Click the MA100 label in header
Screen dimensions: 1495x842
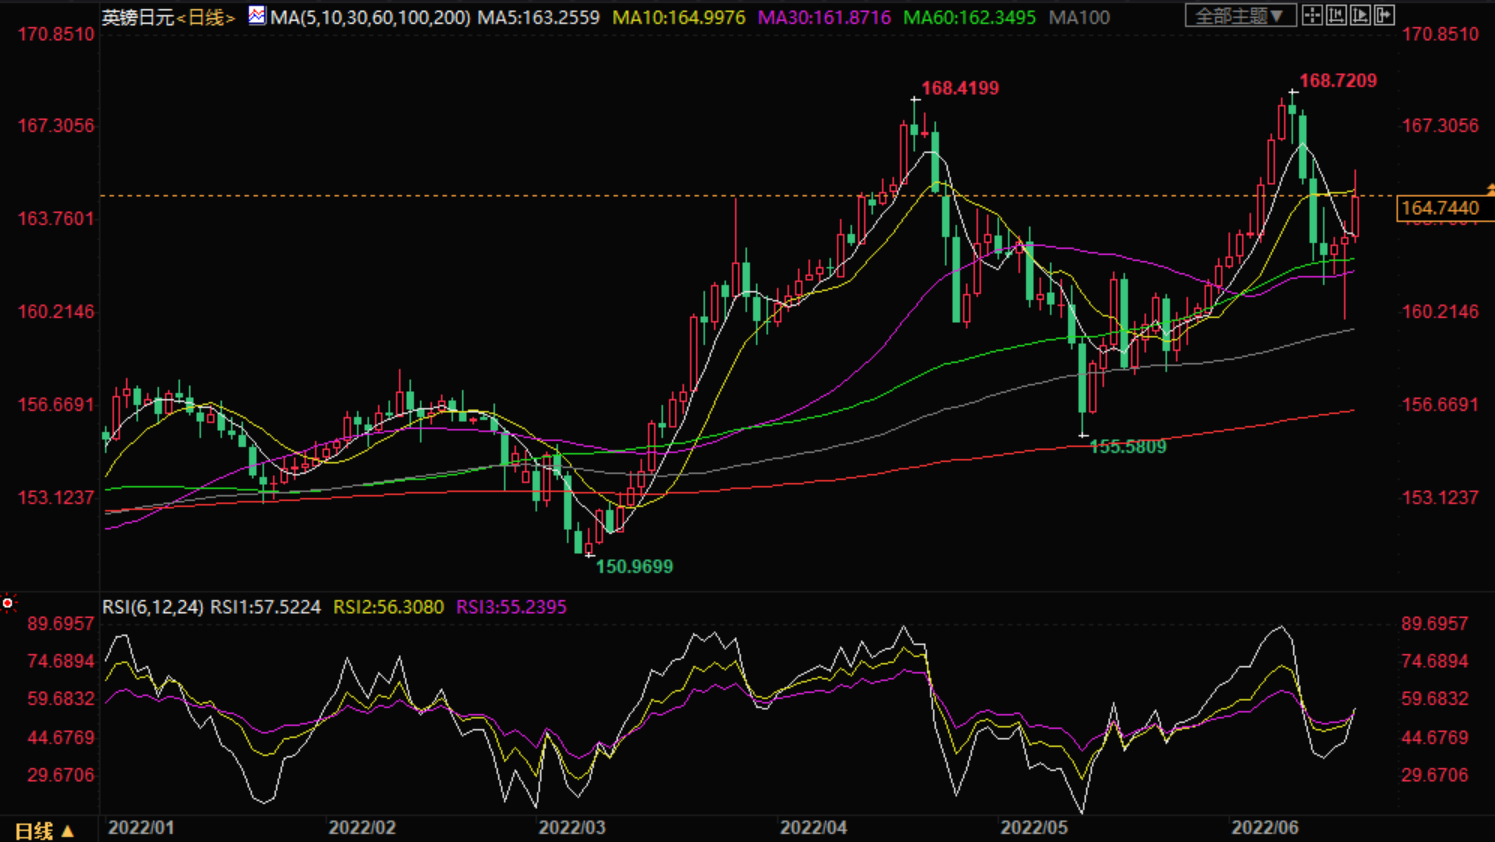point(1079,17)
